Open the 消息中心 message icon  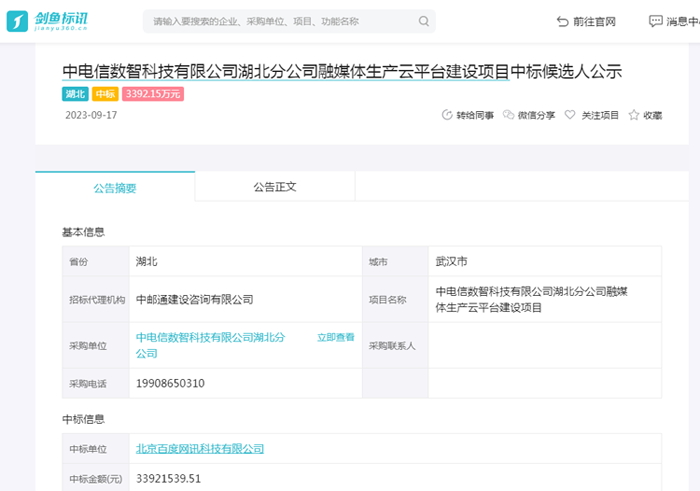click(x=656, y=21)
